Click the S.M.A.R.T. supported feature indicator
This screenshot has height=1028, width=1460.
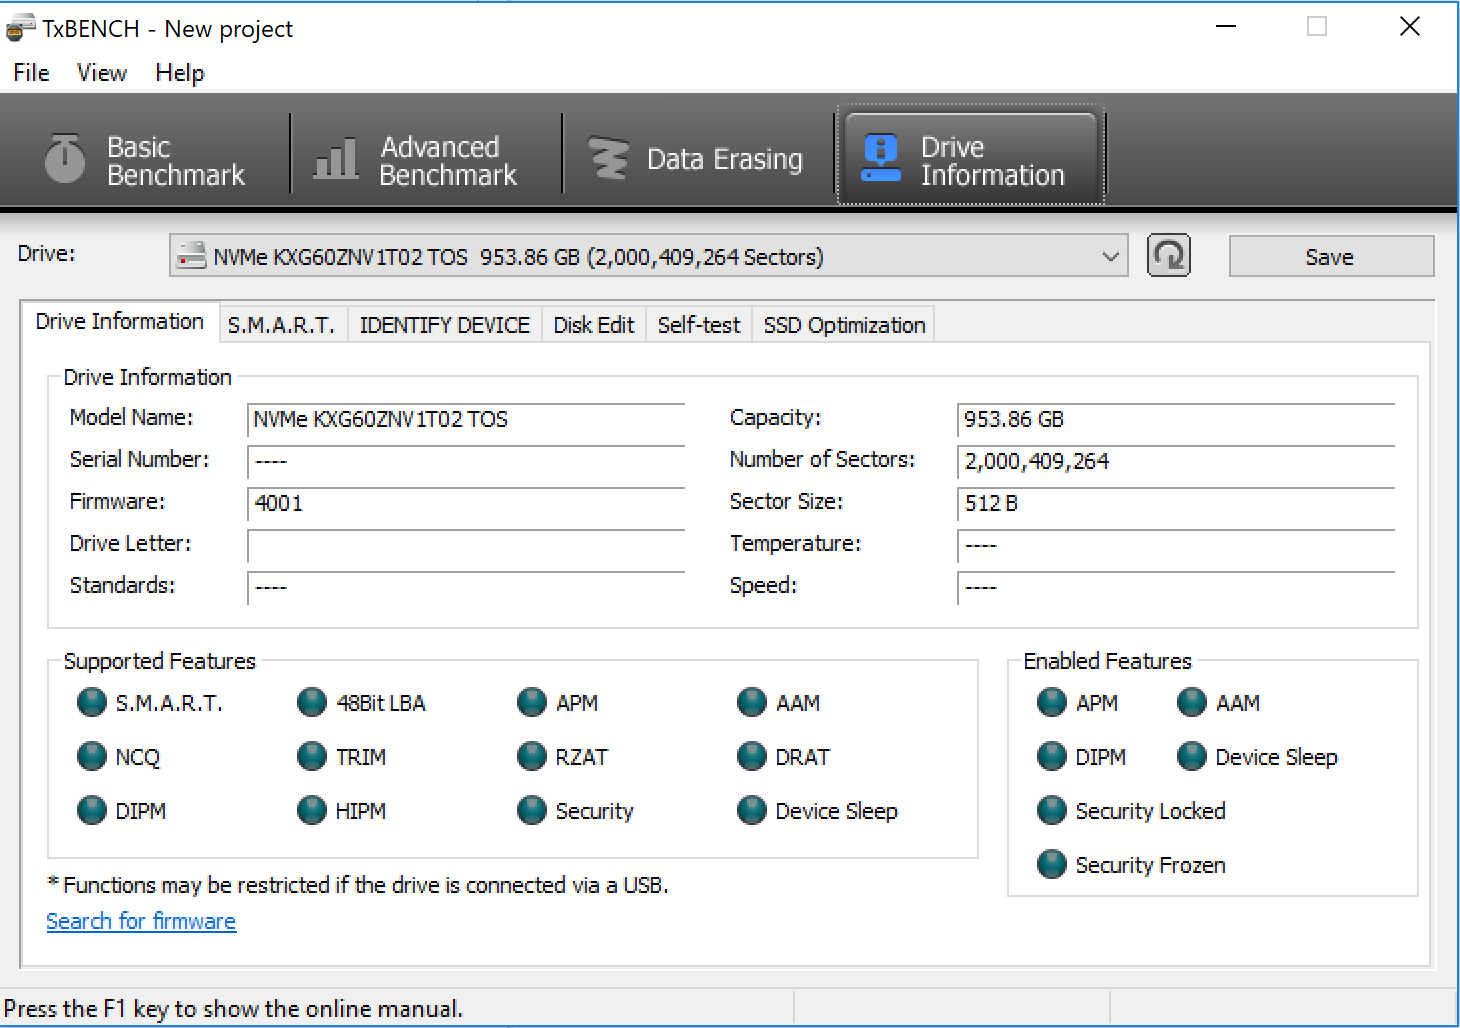point(92,702)
